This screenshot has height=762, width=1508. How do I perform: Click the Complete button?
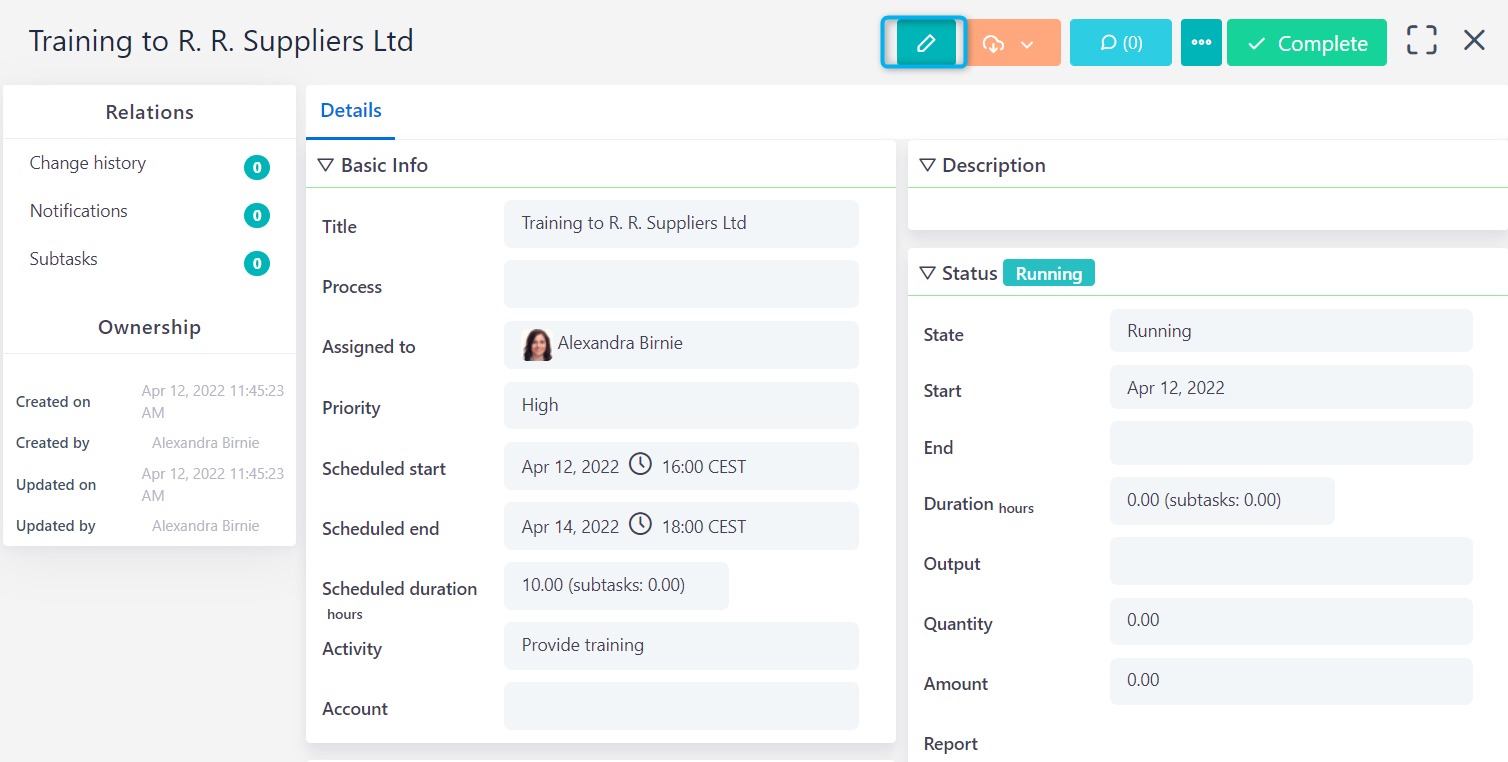tap(1306, 42)
